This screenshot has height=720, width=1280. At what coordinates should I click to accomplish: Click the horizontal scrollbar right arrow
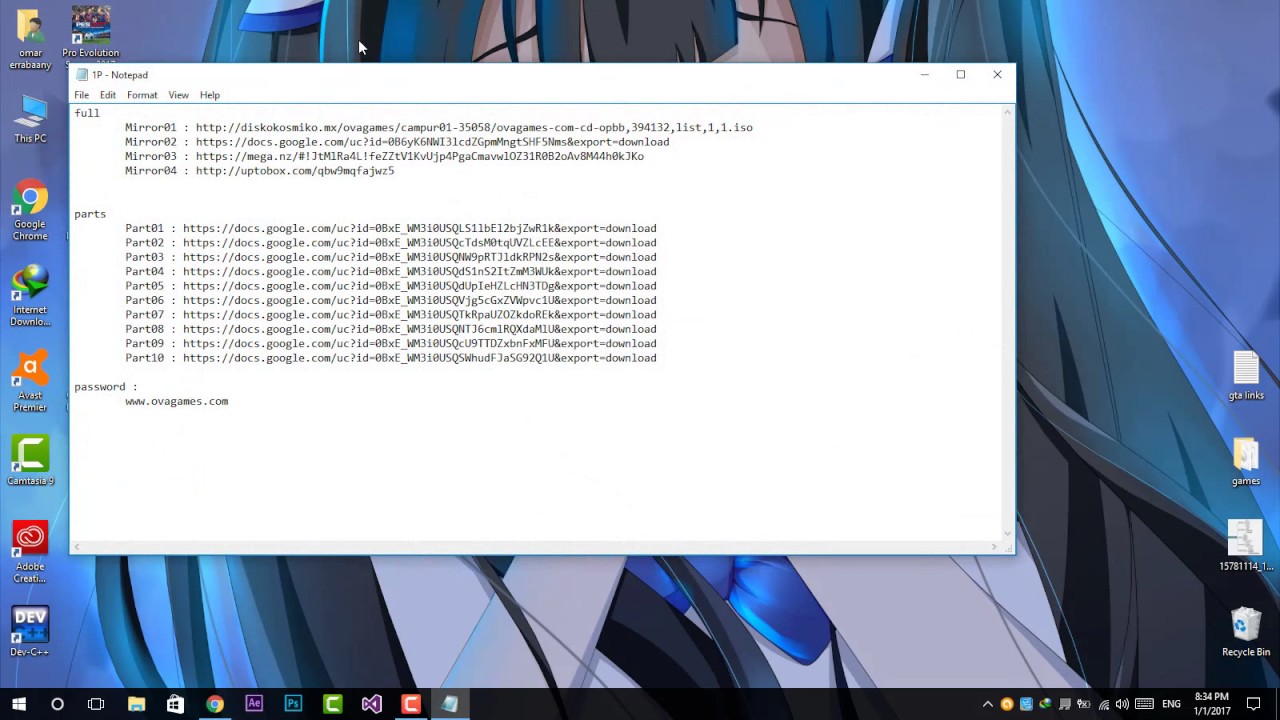[x=994, y=546]
